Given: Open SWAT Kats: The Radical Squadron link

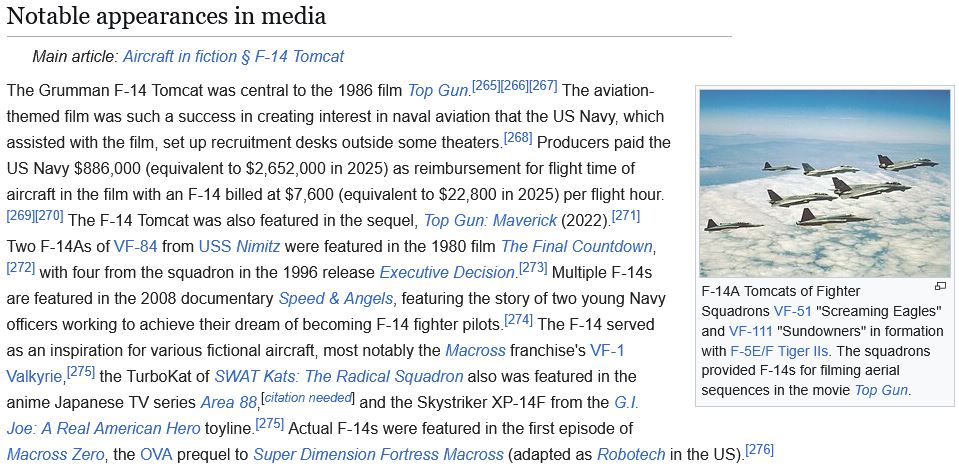Looking at the screenshot, I should [338, 376].
